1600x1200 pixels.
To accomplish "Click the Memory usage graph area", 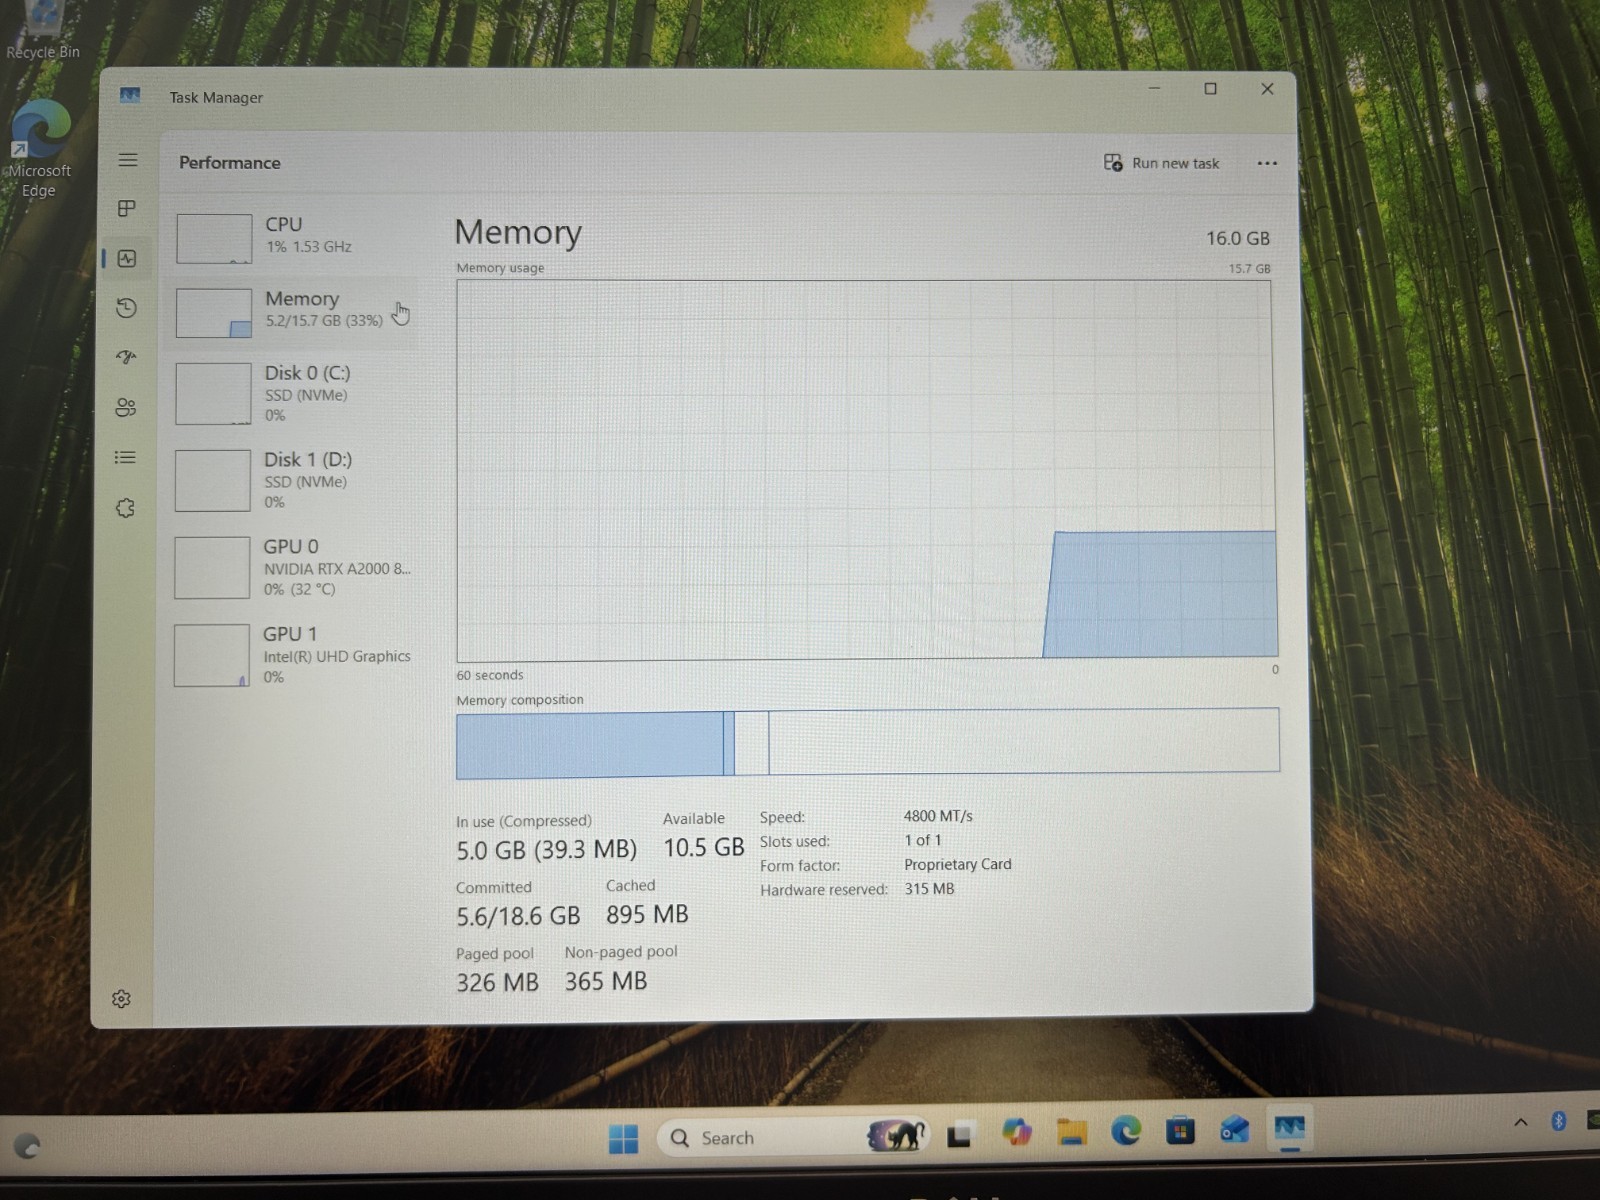I will (866, 470).
